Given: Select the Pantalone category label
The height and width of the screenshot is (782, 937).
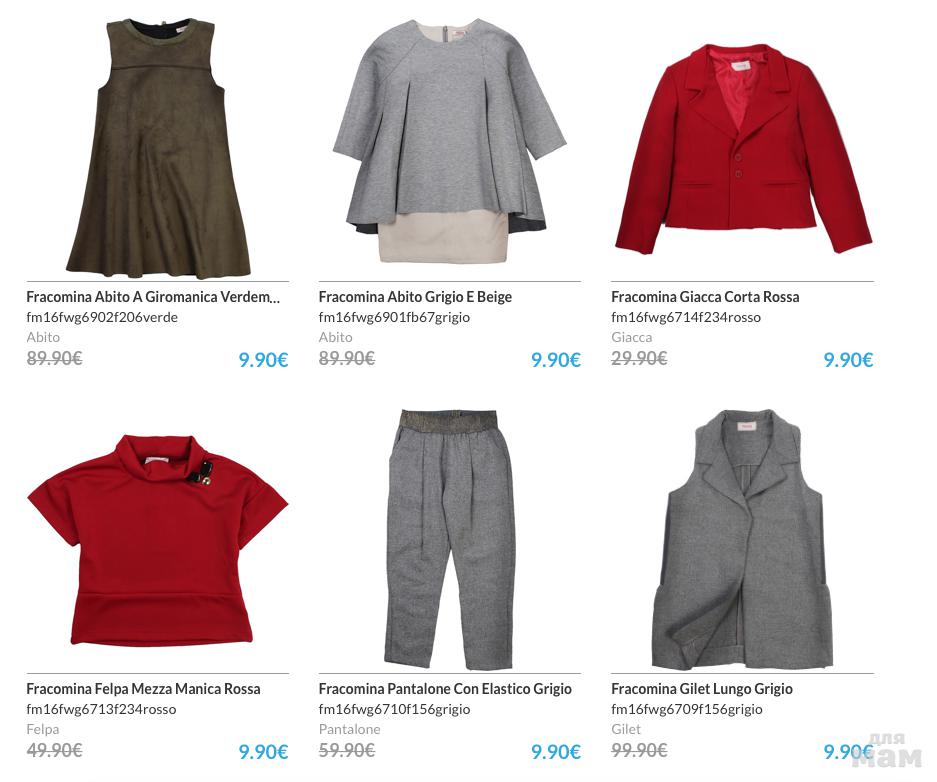Looking at the screenshot, I should click(350, 729).
